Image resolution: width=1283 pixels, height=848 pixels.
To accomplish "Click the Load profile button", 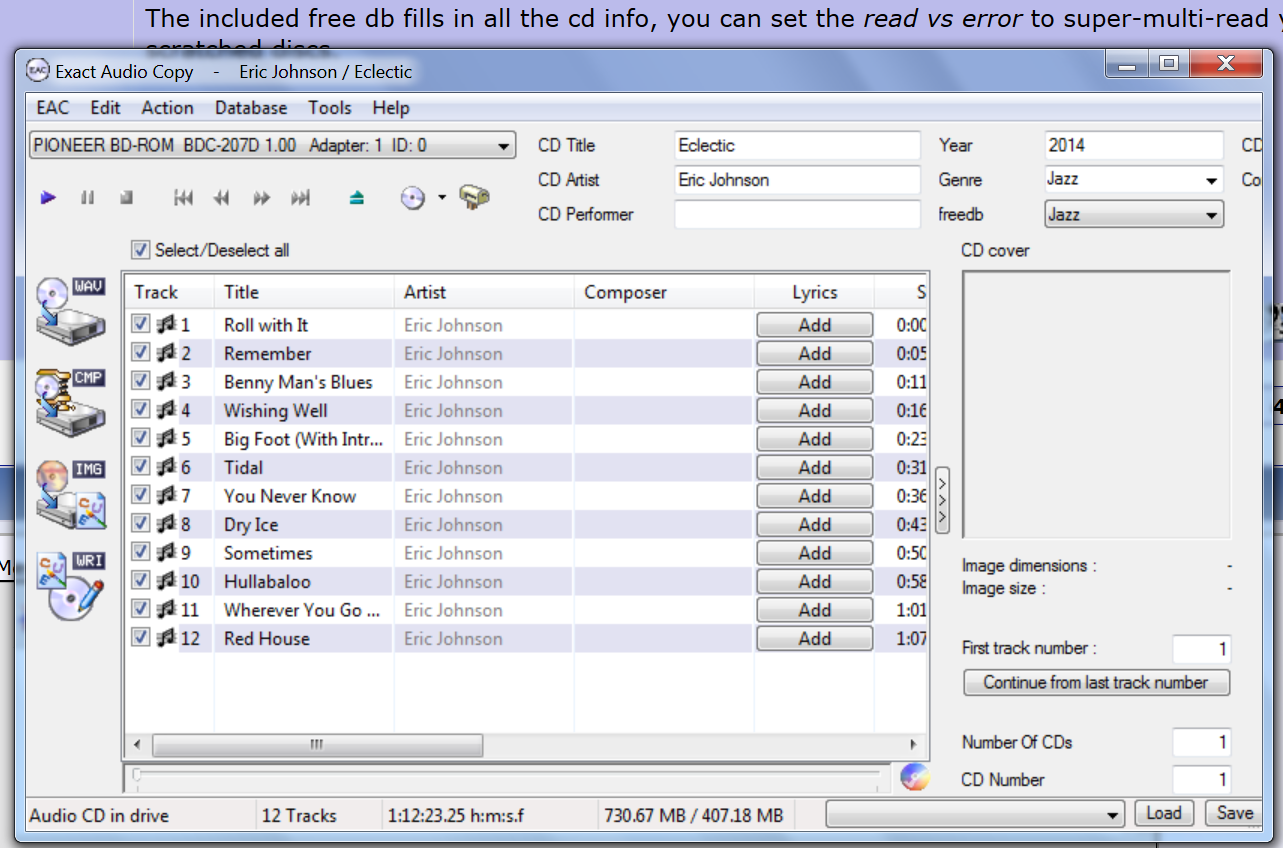I will (1164, 813).
